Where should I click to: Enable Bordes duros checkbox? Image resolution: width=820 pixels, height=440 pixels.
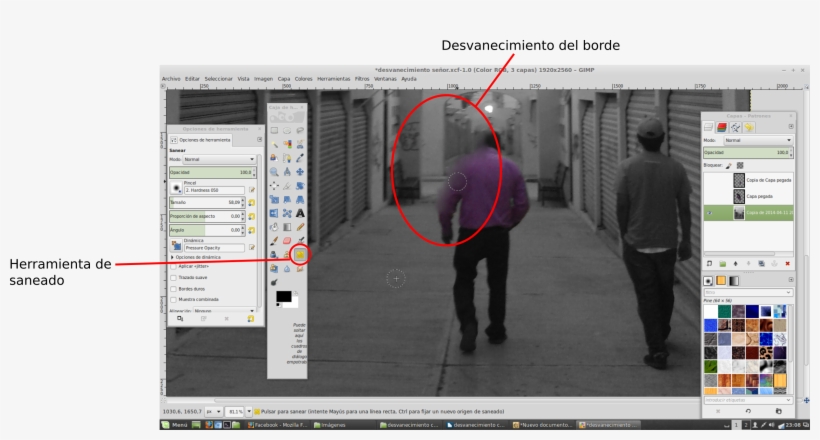pyautogui.click(x=174, y=289)
